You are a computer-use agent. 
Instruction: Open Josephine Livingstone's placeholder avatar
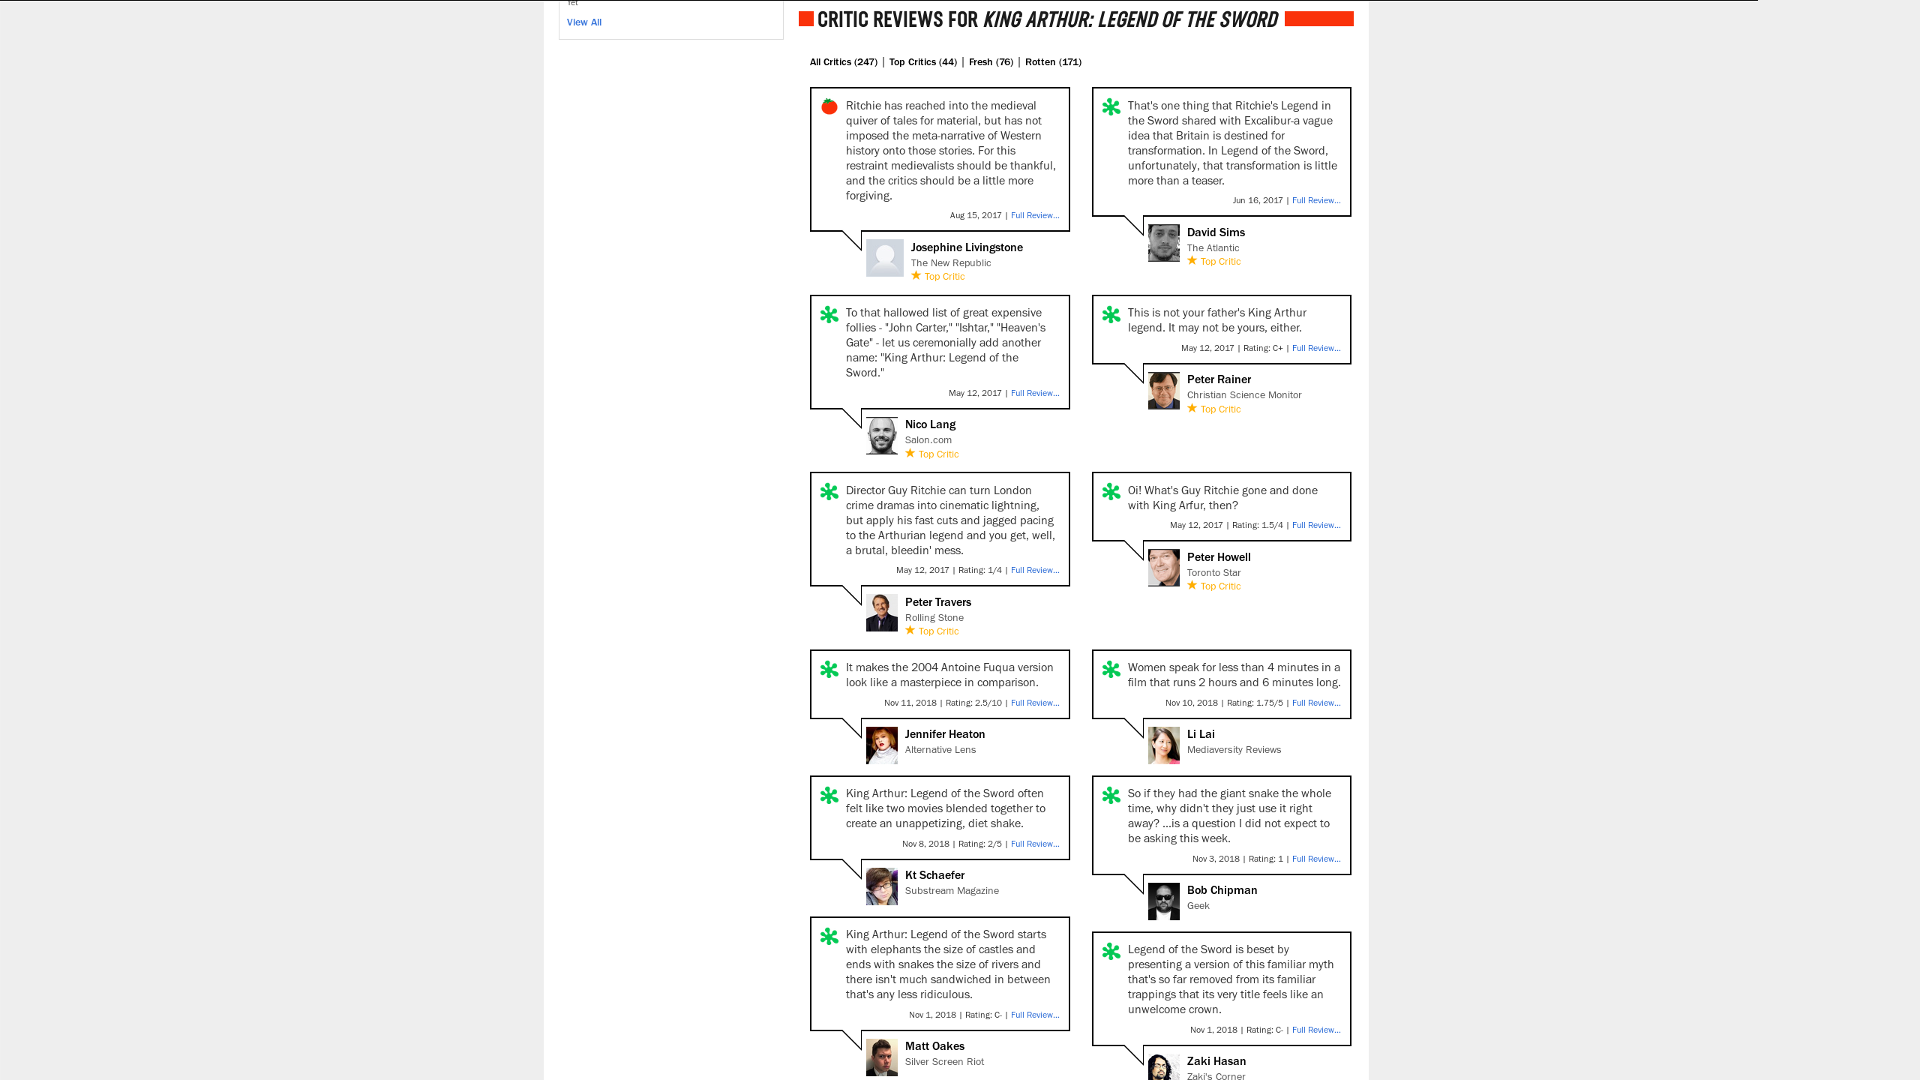pyautogui.click(x=884, y=258)
